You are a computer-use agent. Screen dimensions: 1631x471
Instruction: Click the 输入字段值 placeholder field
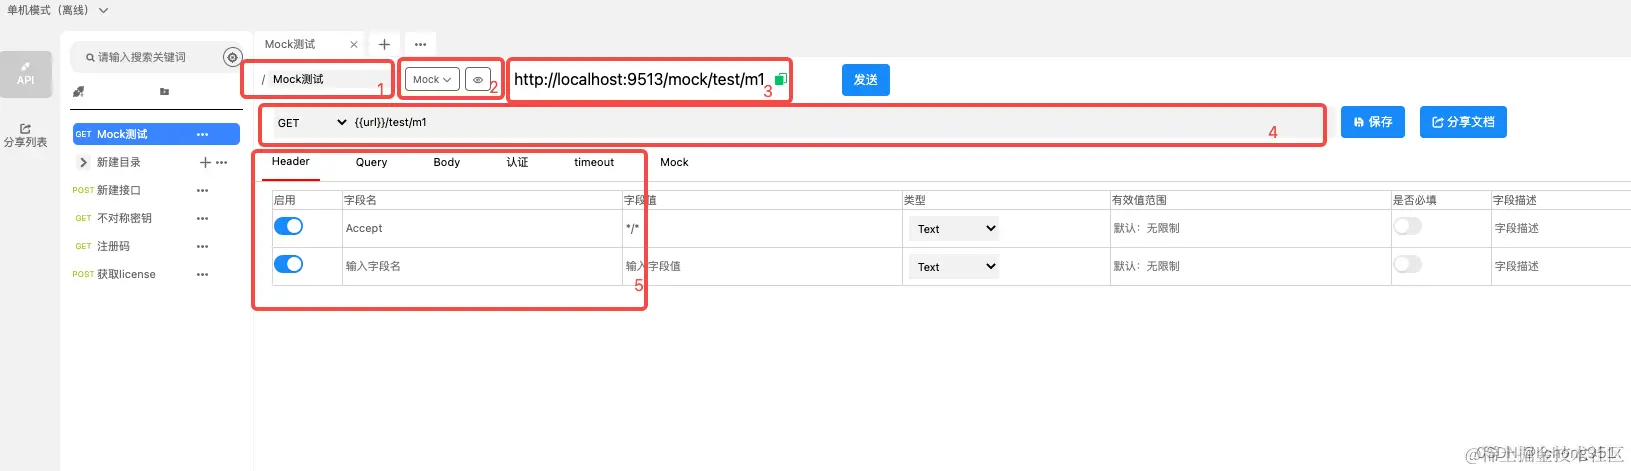pos(762,266)
